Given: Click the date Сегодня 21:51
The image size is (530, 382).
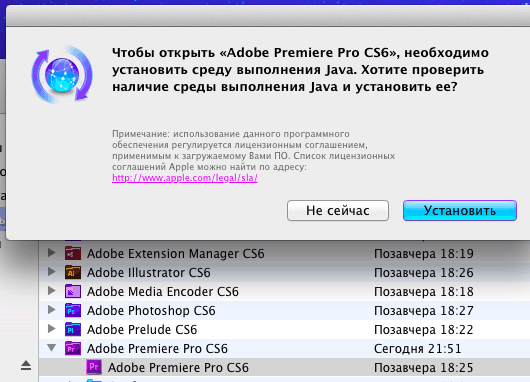Looking at the screenshot, I should [418, 349].
